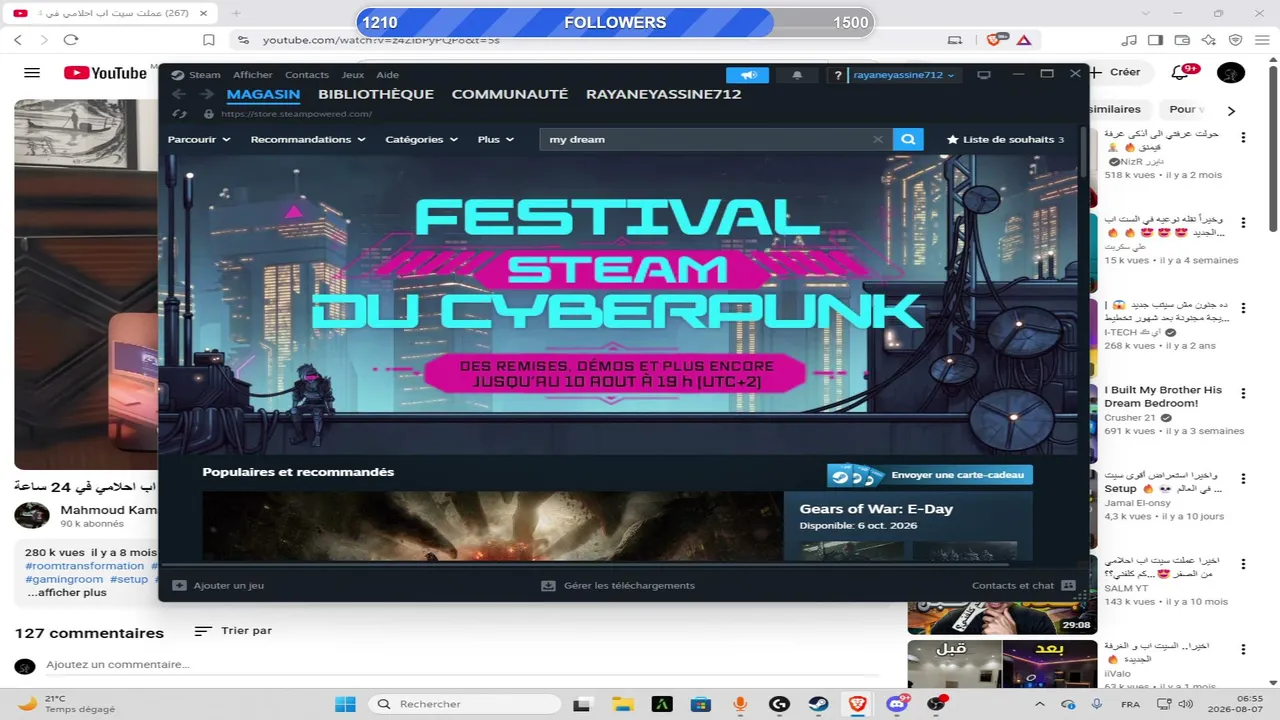This screenshot has height=720, width=1280.
Task: Open Leo AI sparkle icon
Action: (1209, 40)
